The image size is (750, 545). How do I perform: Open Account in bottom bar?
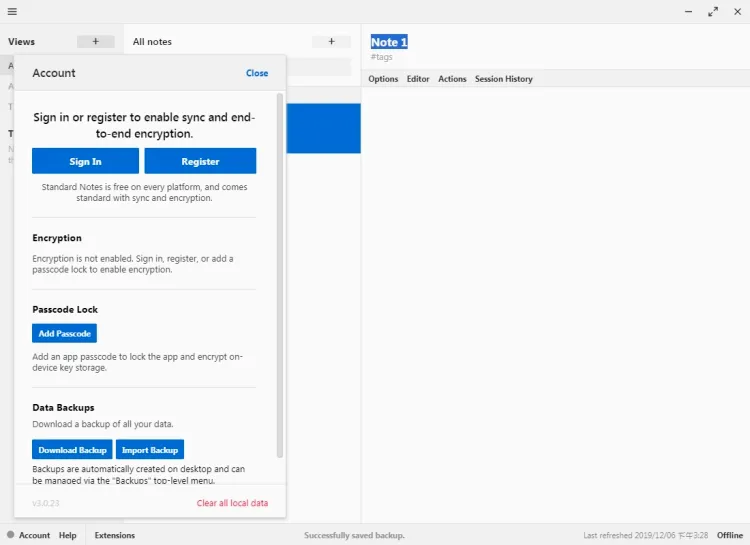click(34, 535)
